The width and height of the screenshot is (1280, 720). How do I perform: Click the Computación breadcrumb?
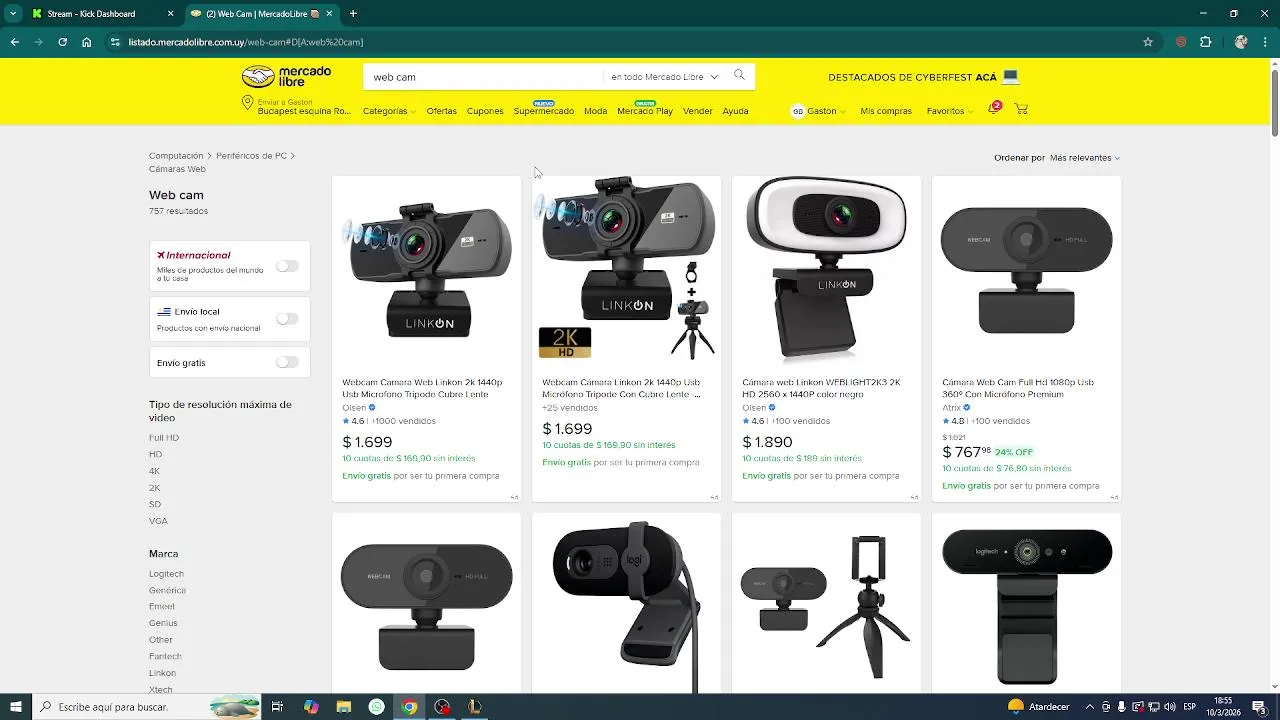(x=176, y=156)
